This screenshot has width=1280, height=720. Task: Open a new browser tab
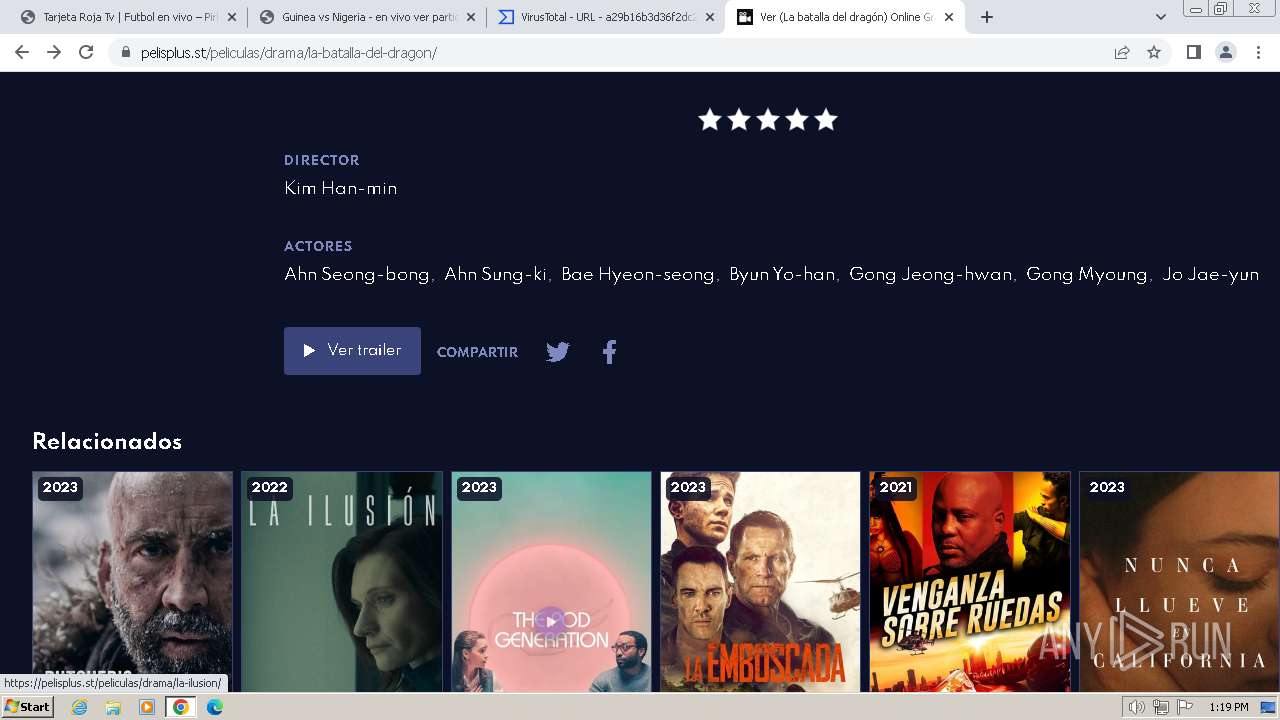tap(987, 17)
